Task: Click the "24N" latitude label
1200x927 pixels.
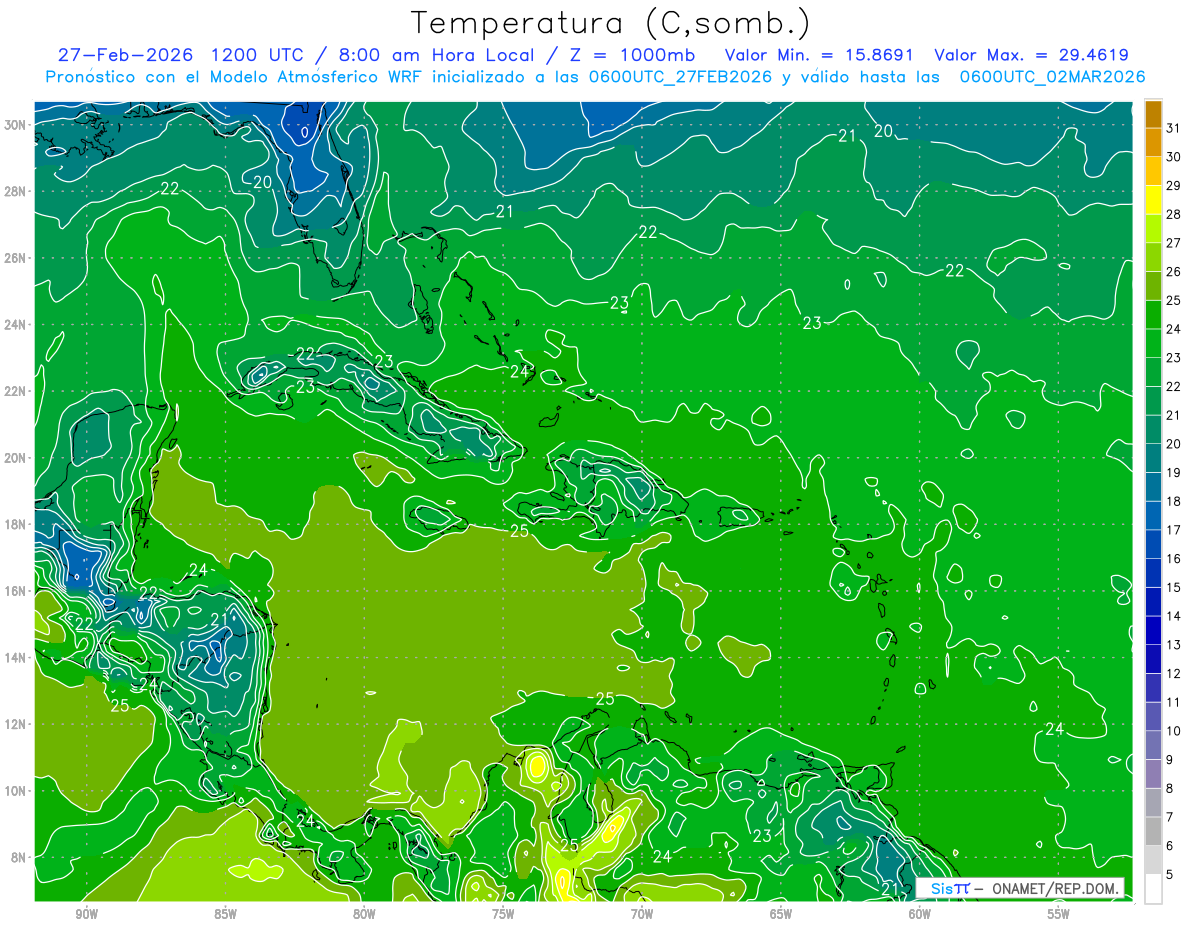Action: point(15,325)
